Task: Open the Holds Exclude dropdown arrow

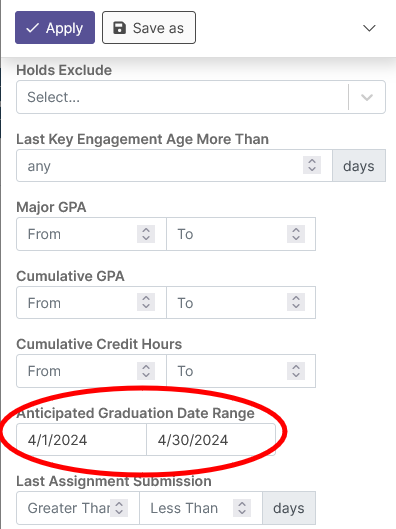Action: click(x=367, y=98)
